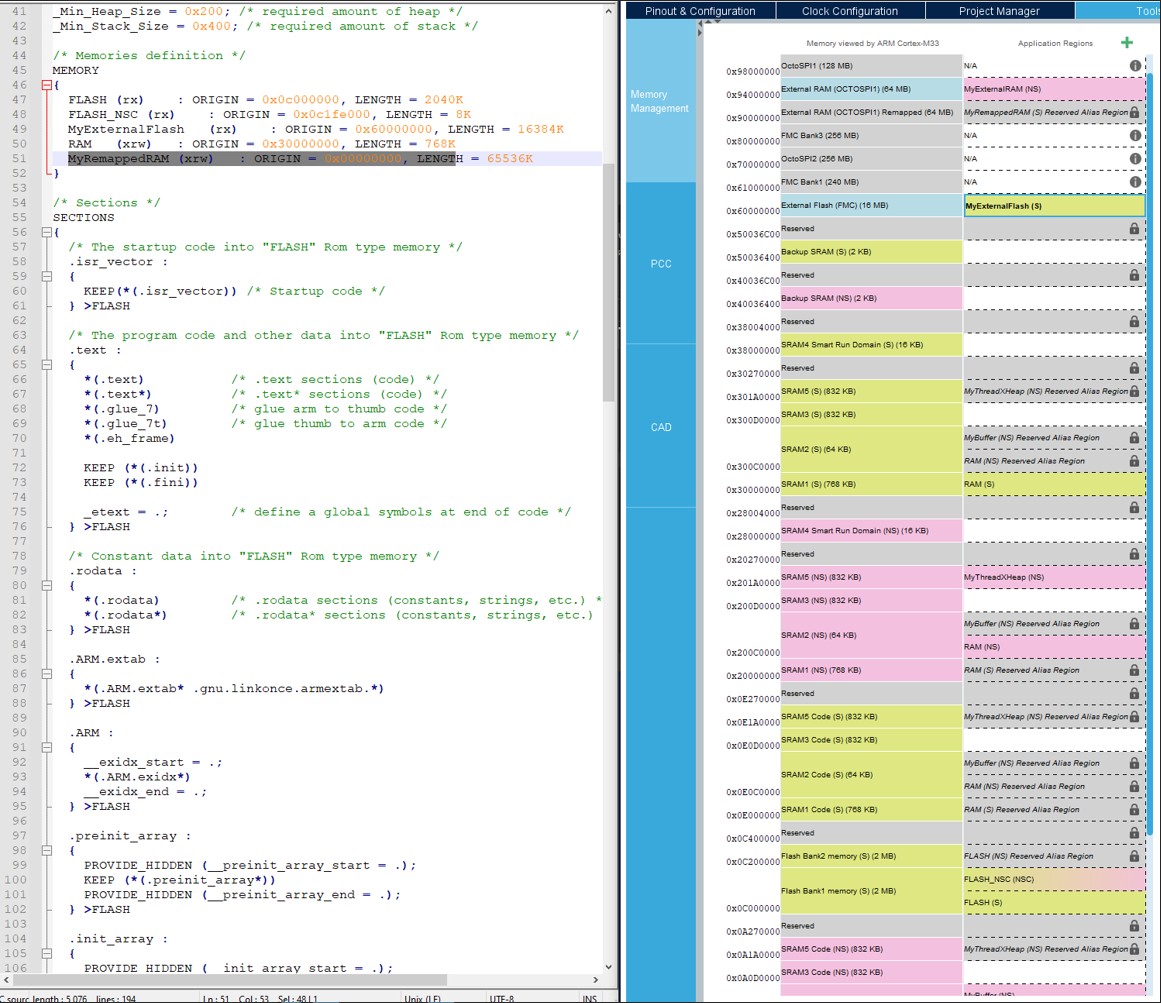The height and width of the screenshot is (1003, 1161).
Task: Click lock icon on Reserved row at 0x50036C00
Action: pyautogui.click(x=1134, y=229)
